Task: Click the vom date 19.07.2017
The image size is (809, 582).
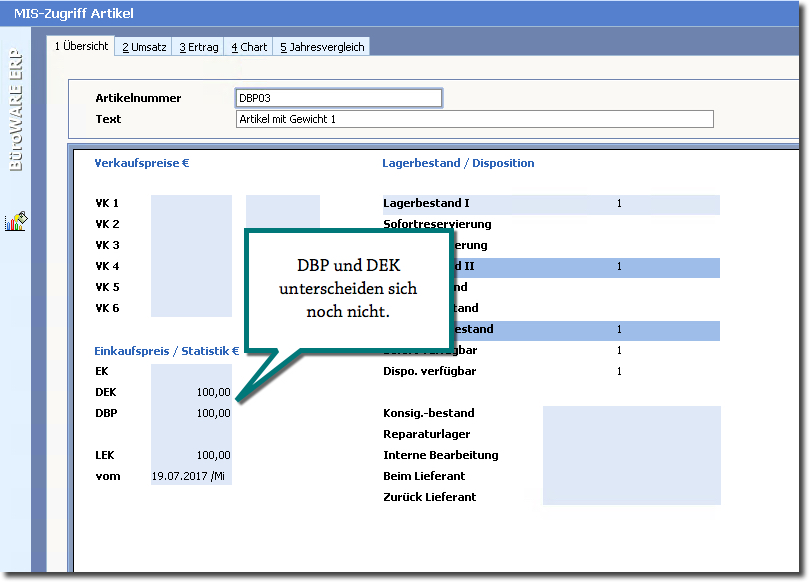Action: pyautogui.click(x=188, y=476)
